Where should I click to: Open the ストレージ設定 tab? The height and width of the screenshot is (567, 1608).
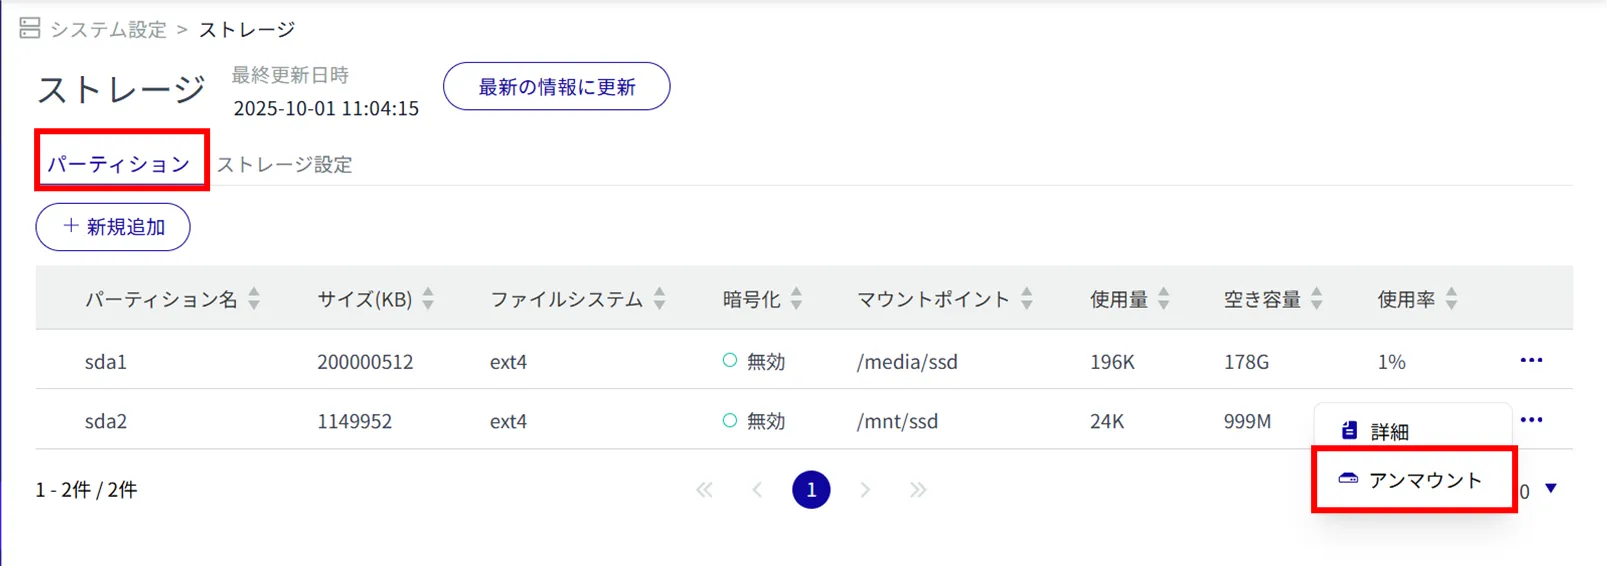[285, 164]
